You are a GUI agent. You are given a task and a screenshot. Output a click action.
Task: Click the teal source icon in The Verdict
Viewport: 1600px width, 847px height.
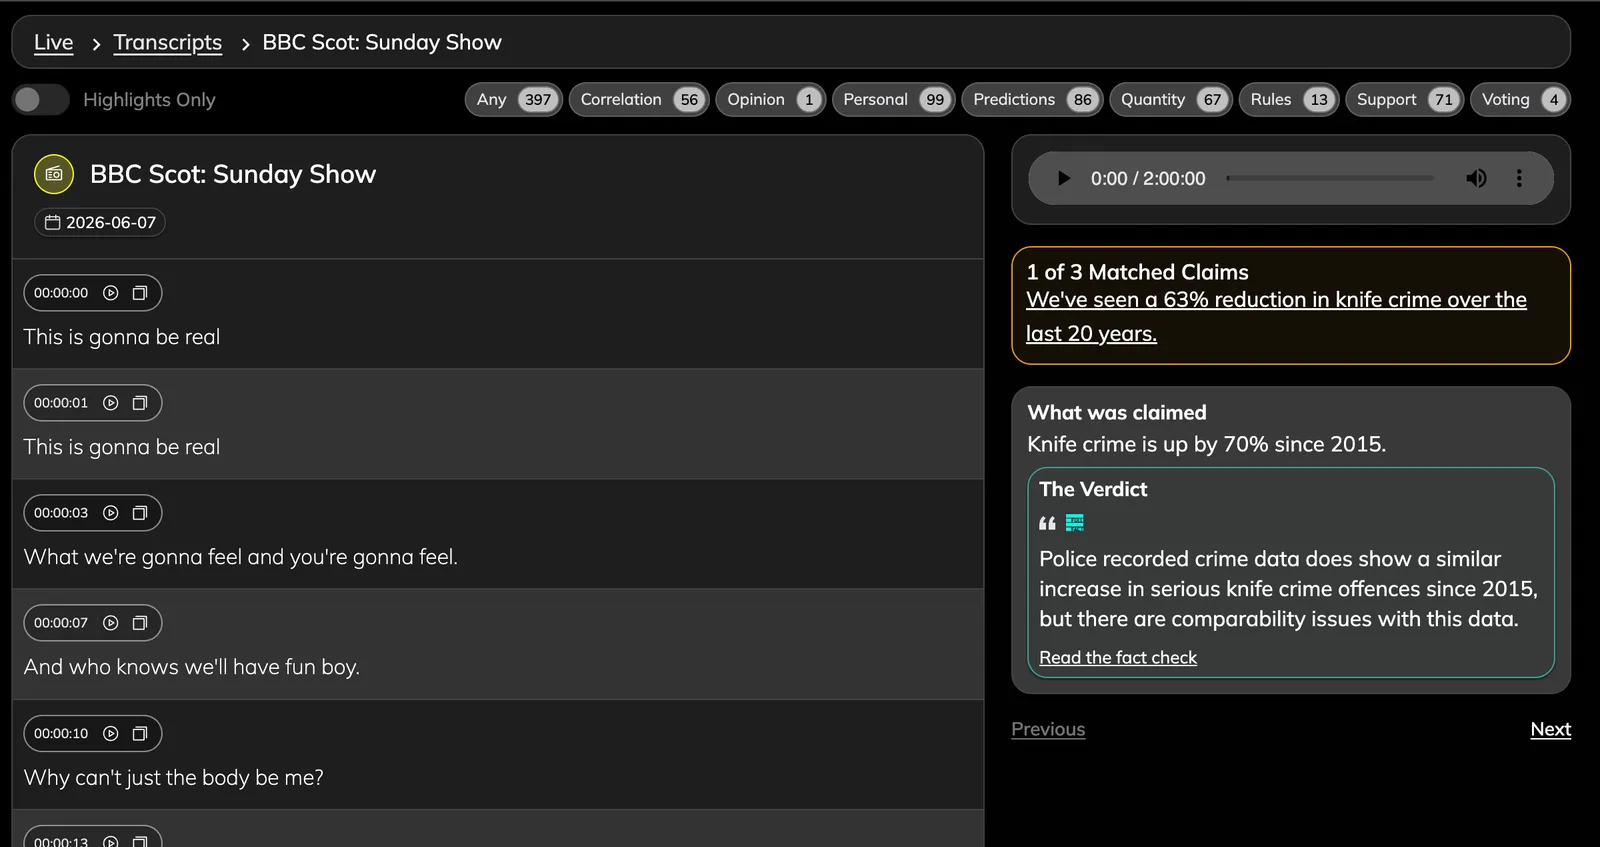[1075, 523]
